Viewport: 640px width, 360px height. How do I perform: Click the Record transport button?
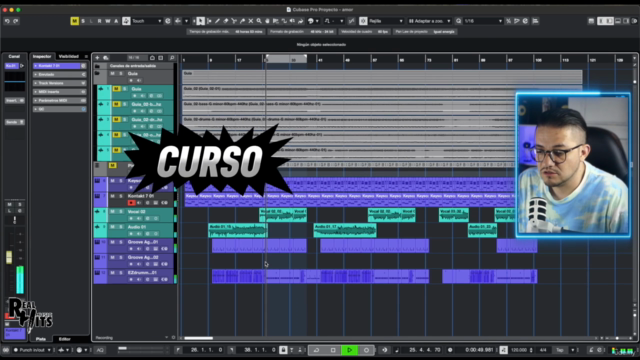pyautogui.click(x=366, y=350)
